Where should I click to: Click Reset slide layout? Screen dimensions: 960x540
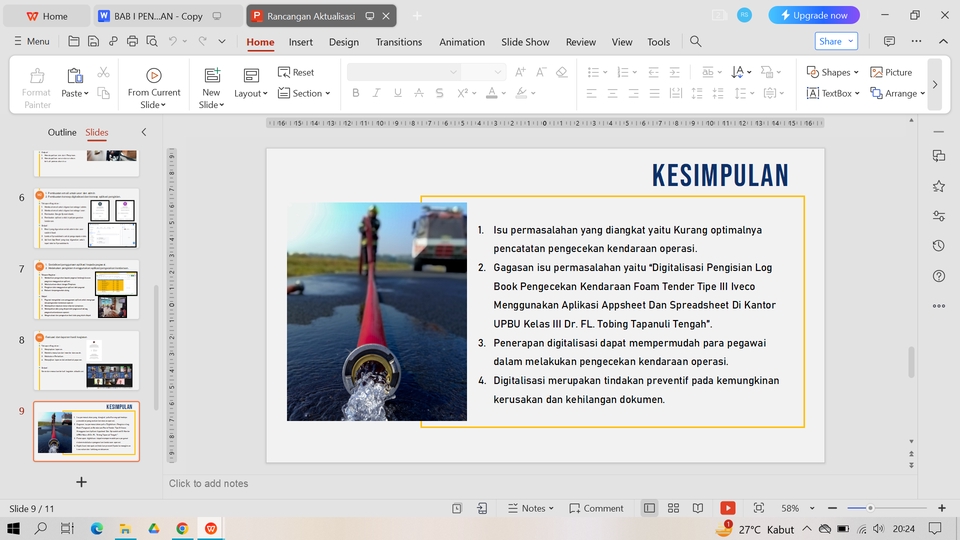click(x=296, y=72)
